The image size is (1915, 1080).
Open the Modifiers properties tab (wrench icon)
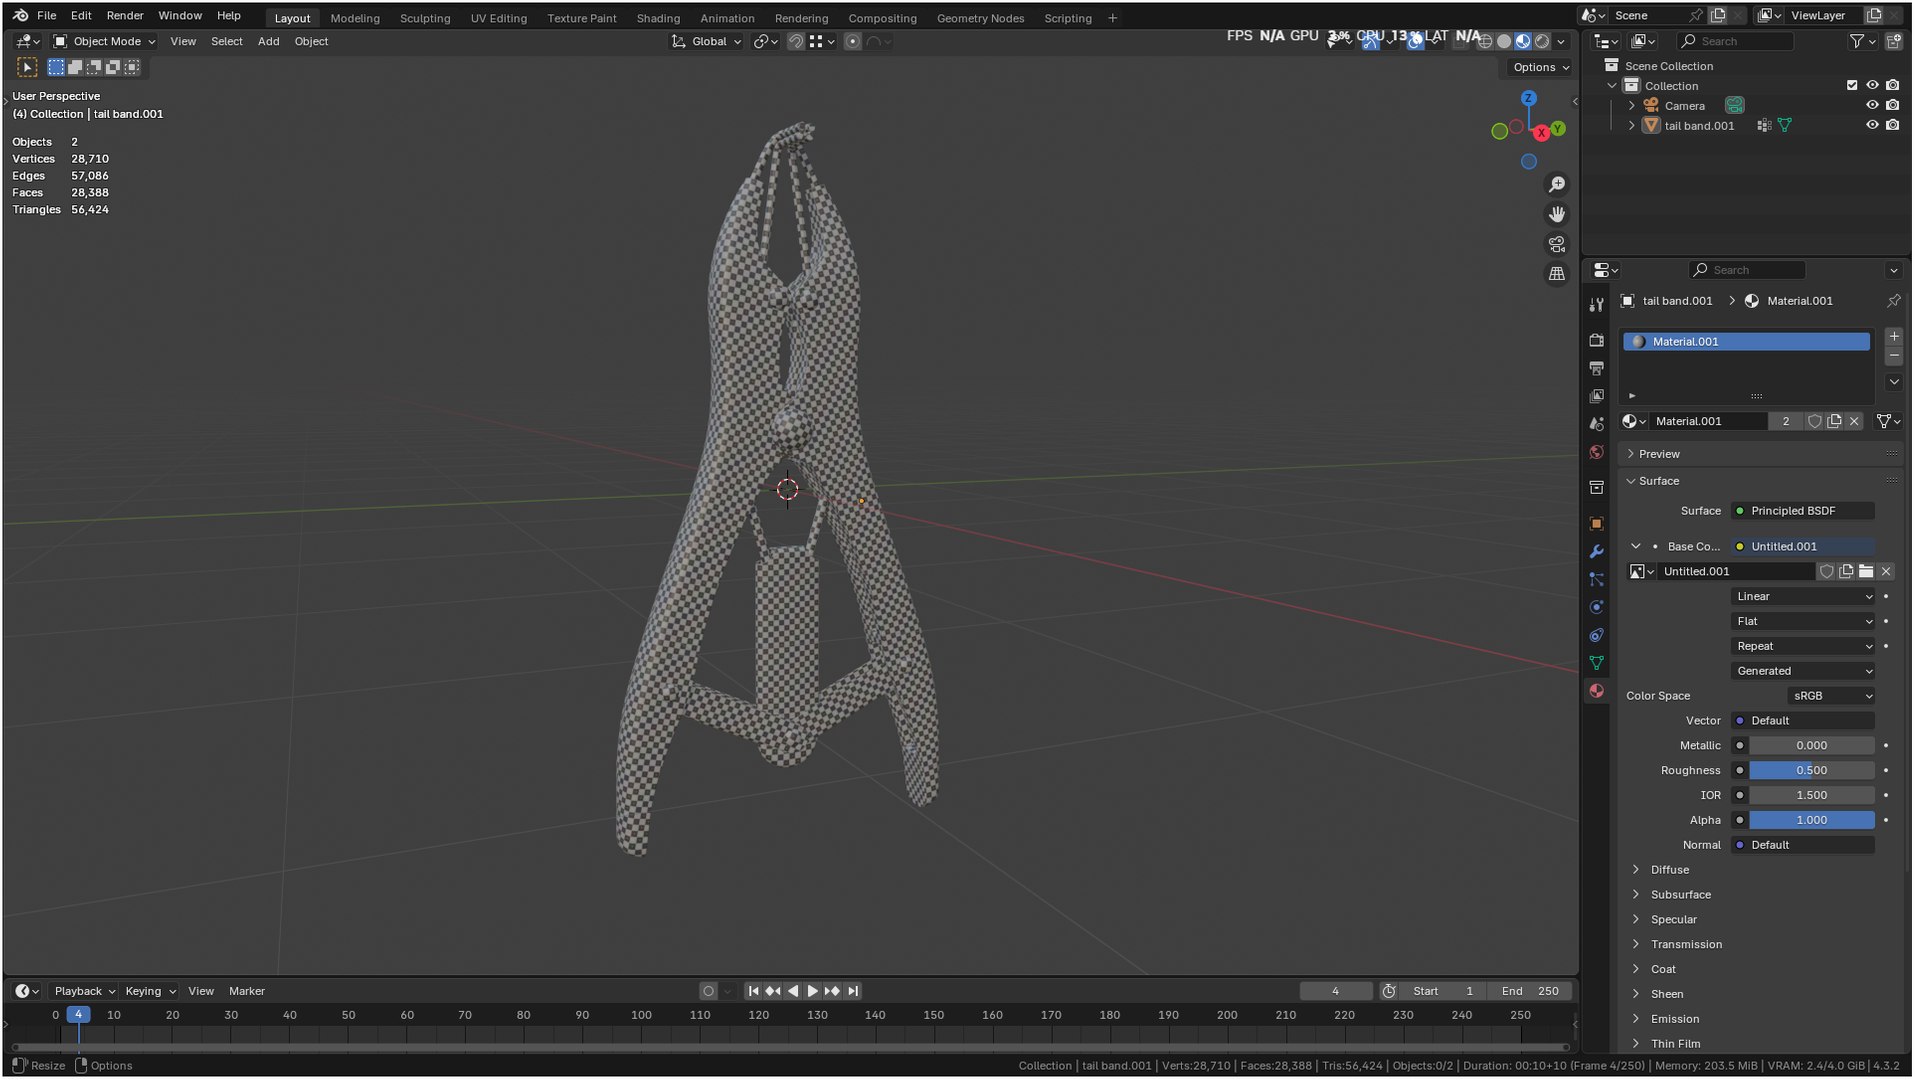tap(1597, 552)
